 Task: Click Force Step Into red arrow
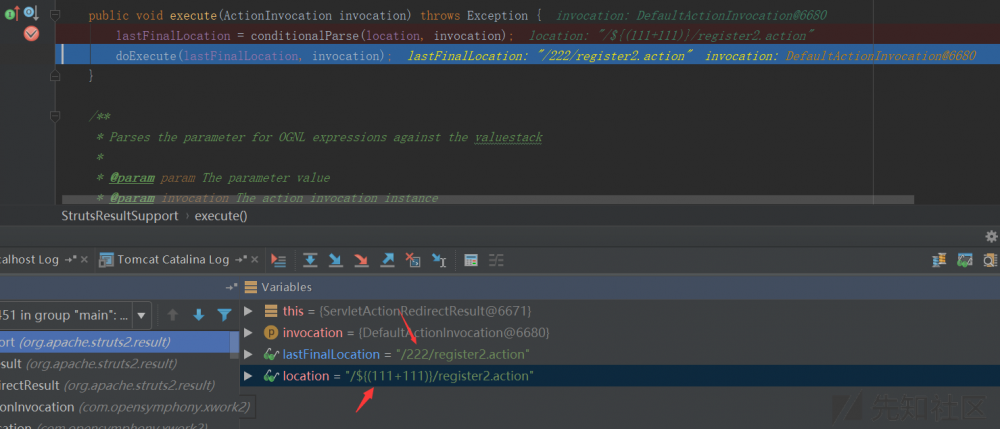click(362, 260)
